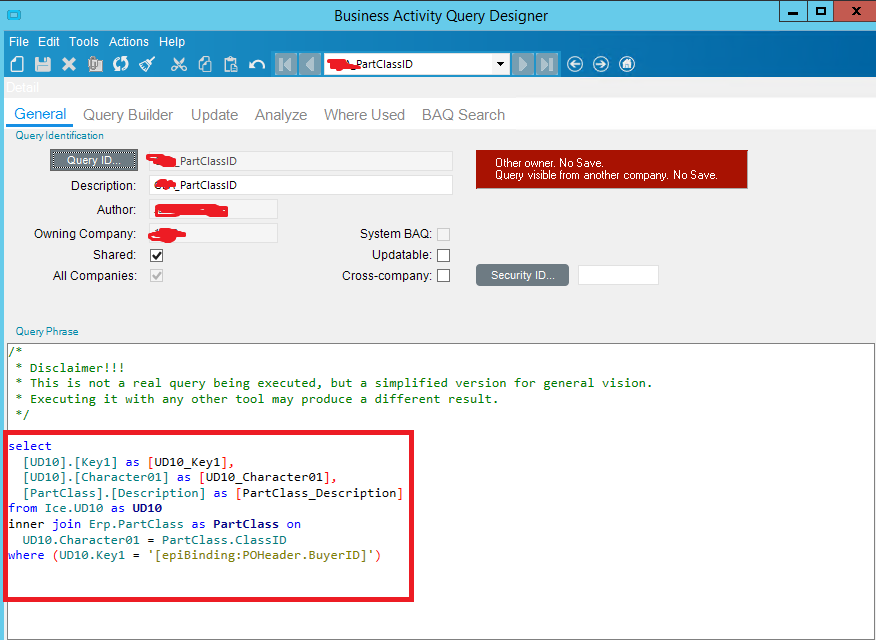The height and width of the screenshot is (640, 876).
Task: Open the Tools menu
Action: [x=84, y=42]
